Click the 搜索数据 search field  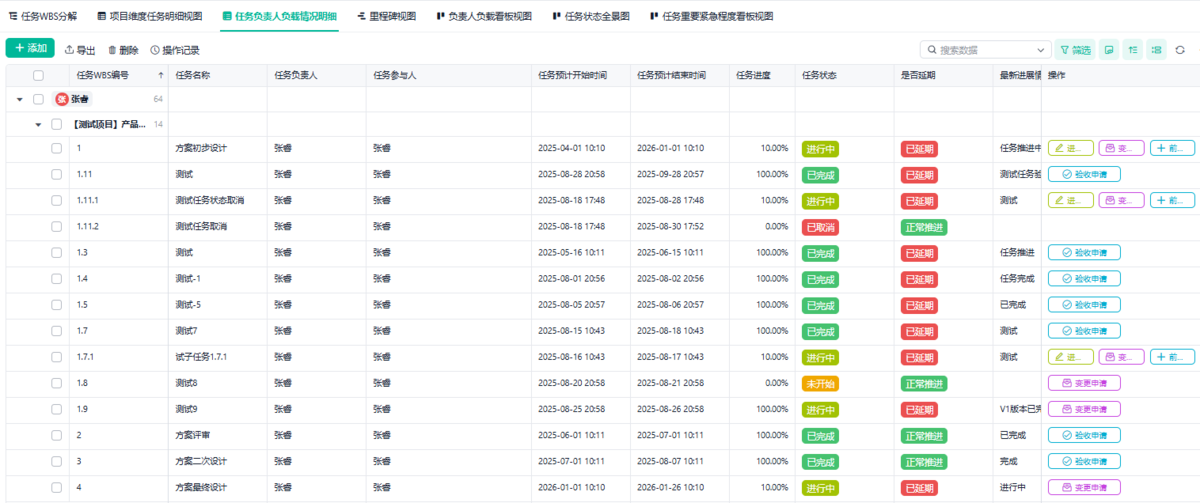pos(985,49)
